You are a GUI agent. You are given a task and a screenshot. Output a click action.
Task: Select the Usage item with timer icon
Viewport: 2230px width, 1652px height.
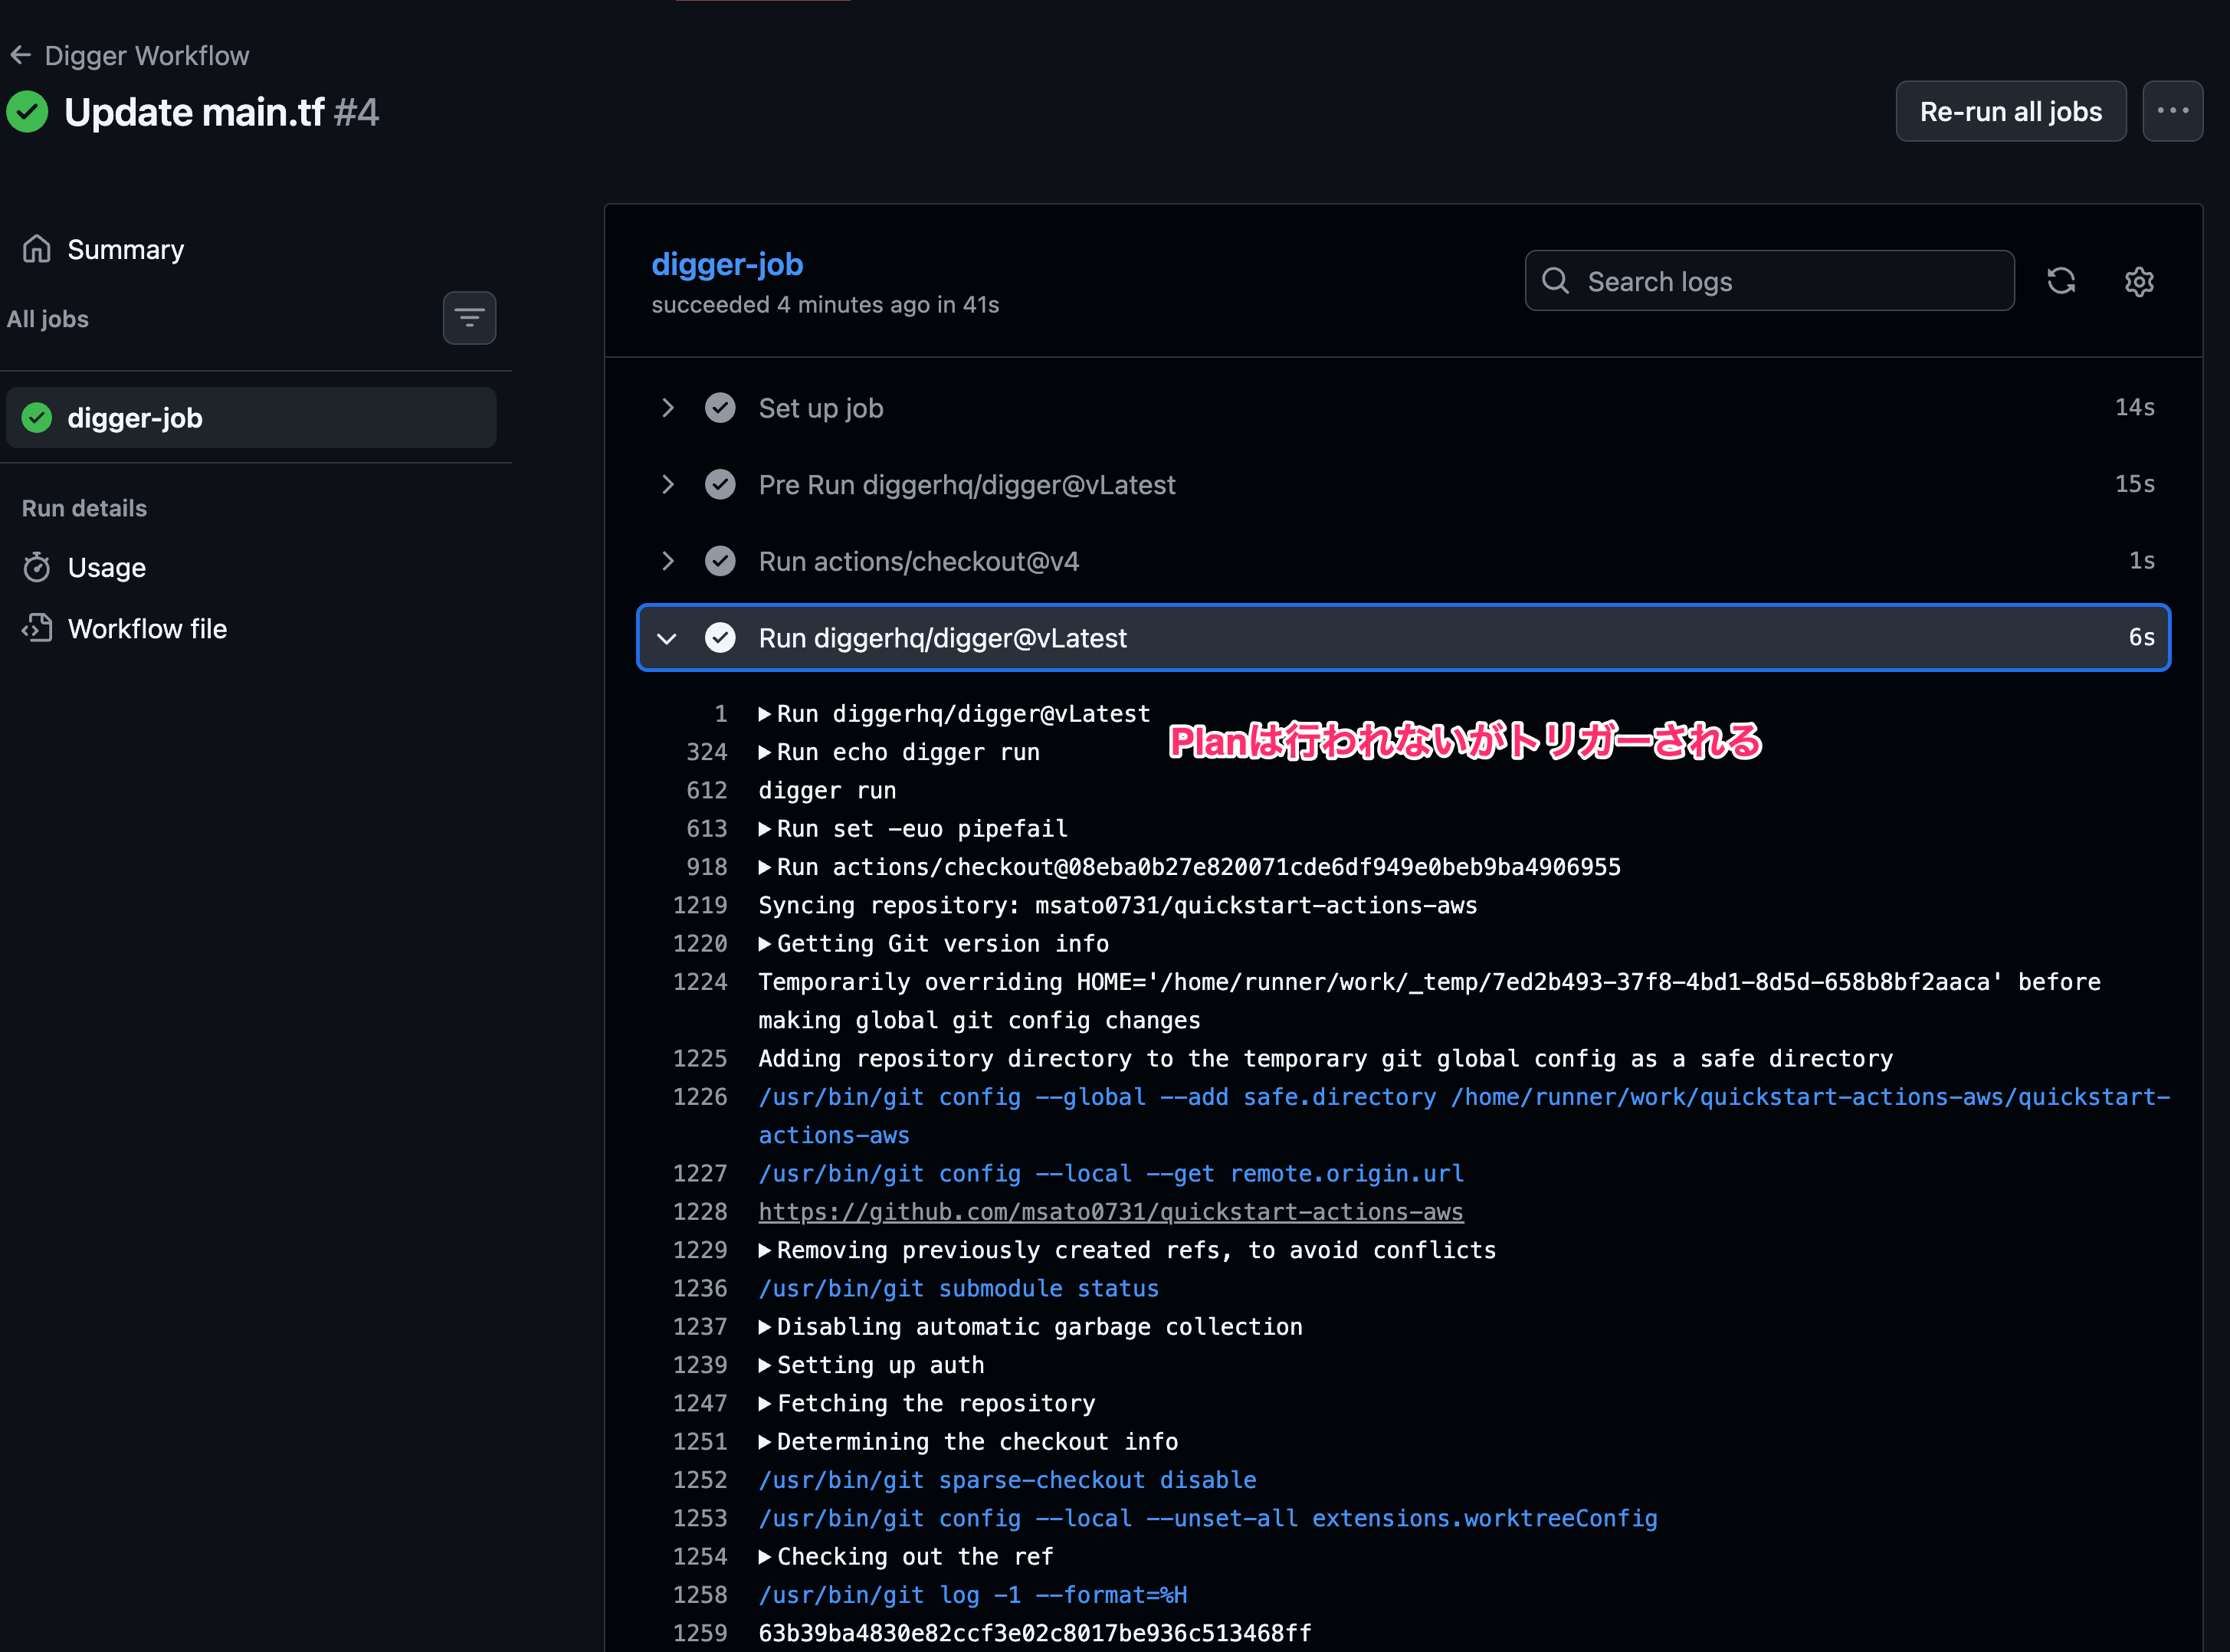tap(105, 567)
